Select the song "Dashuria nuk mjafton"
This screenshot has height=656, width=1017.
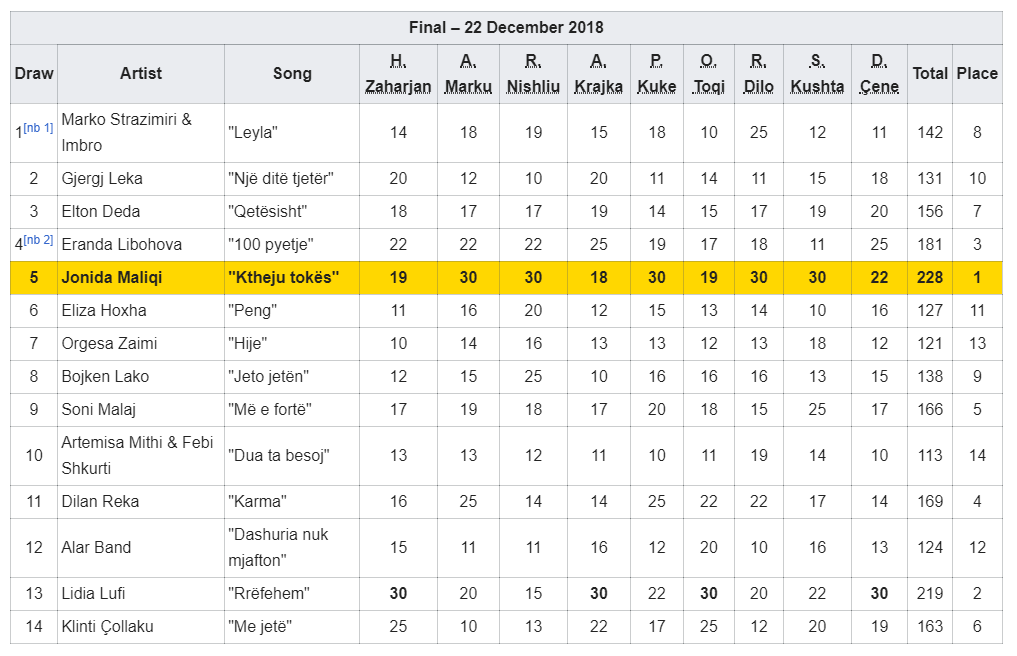(279, 547)
